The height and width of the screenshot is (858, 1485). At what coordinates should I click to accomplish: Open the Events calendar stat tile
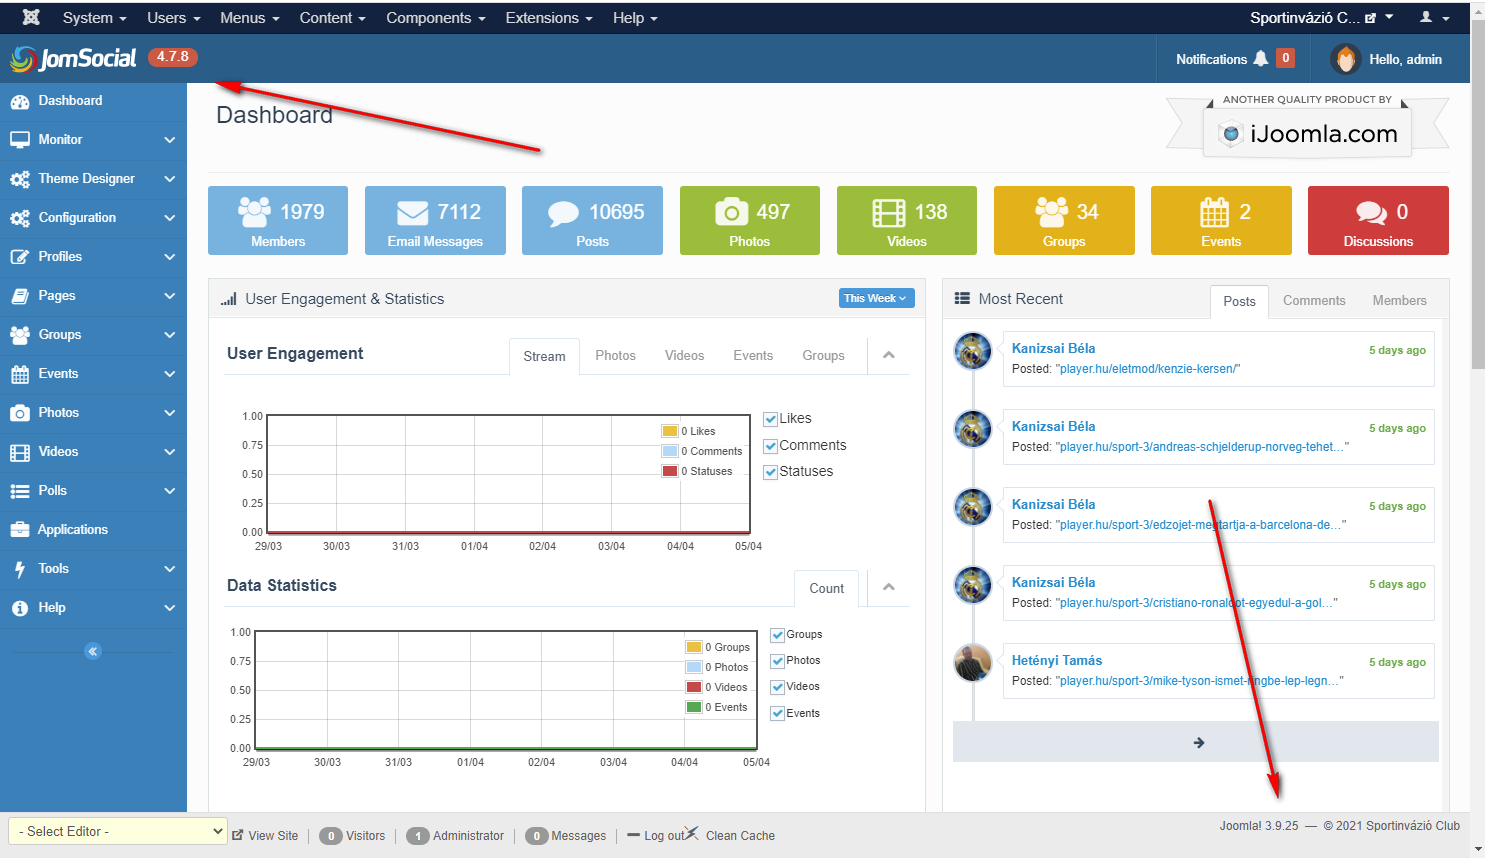(x=1220, y=220)
